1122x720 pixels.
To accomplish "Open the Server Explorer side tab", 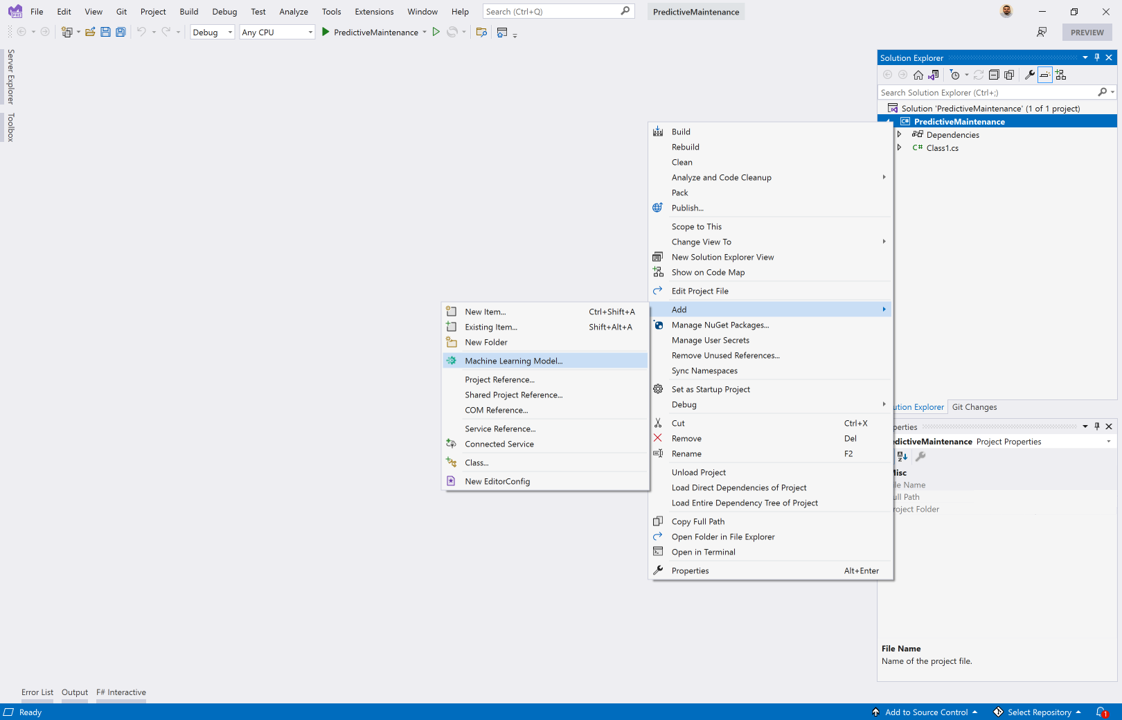I will [11, 77].
